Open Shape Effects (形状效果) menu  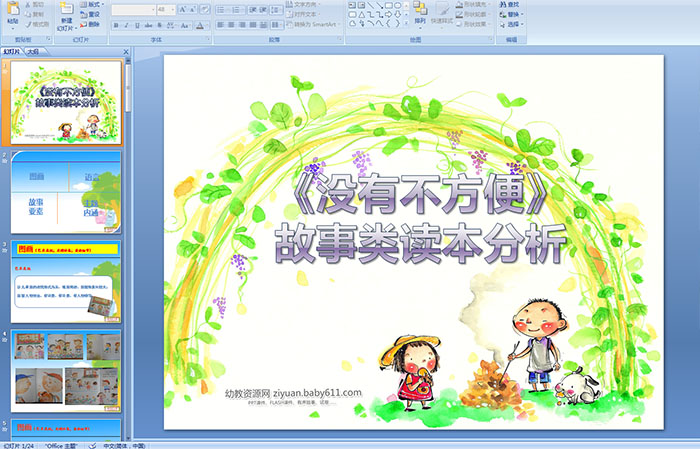coord(471,24)
